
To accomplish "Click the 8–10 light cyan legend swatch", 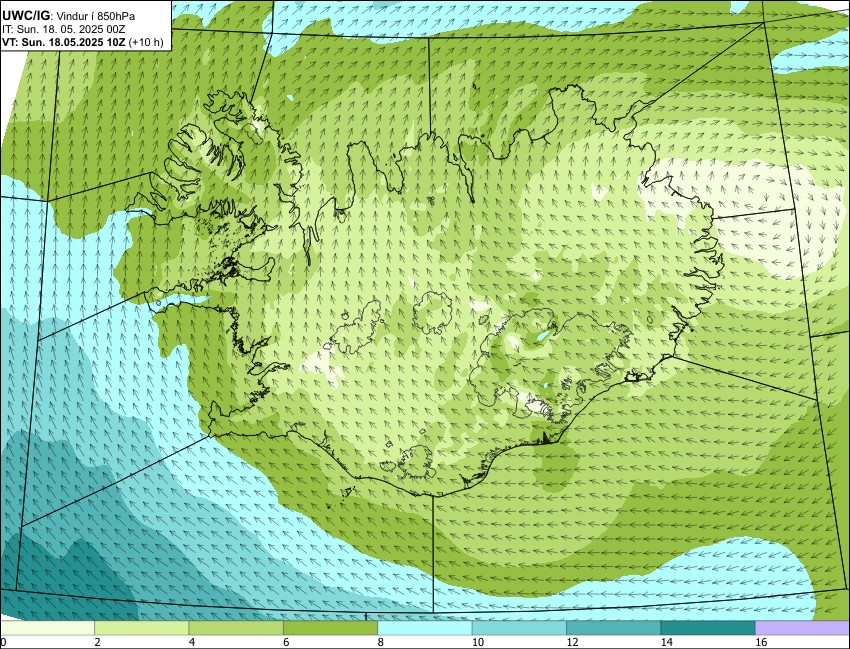I will 424,628.
